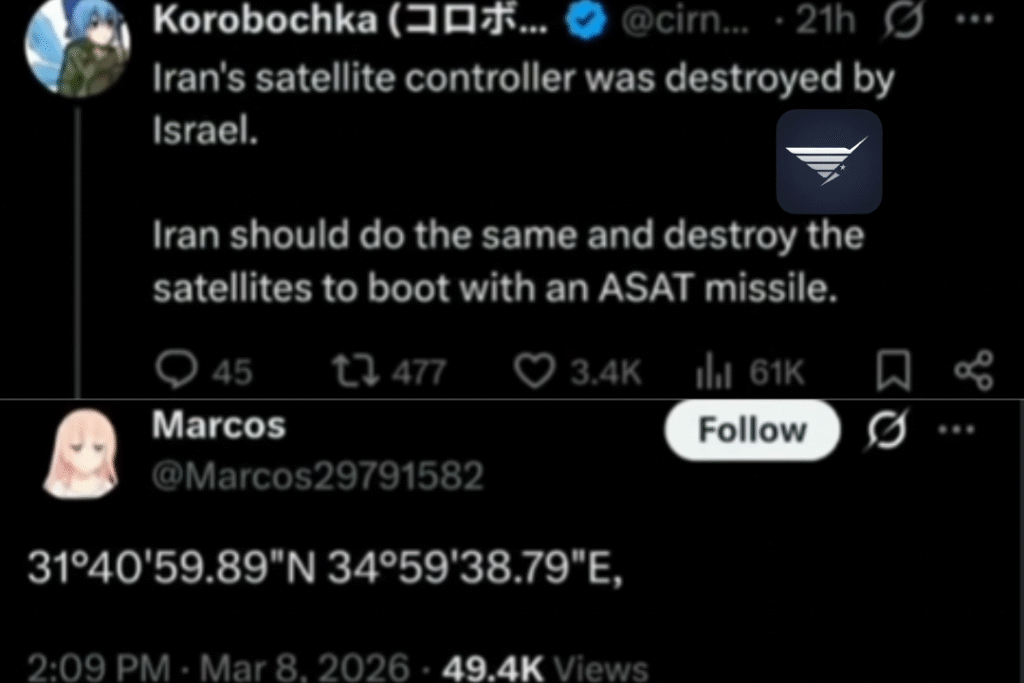Click the 21h timestamp on Korobochka's tweet
The width and height of the screenshot is (1024, 683).
[x=825, y=21]
